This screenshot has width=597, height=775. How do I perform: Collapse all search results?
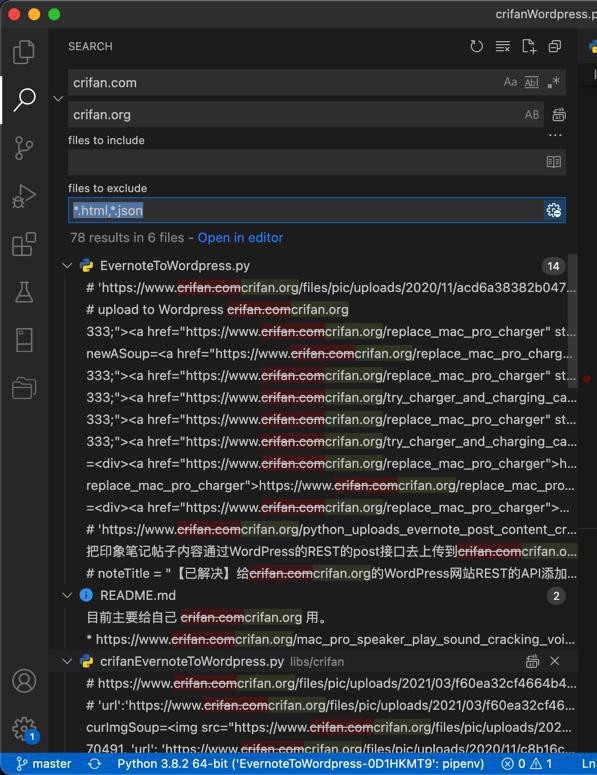click(x=555, y=46)
